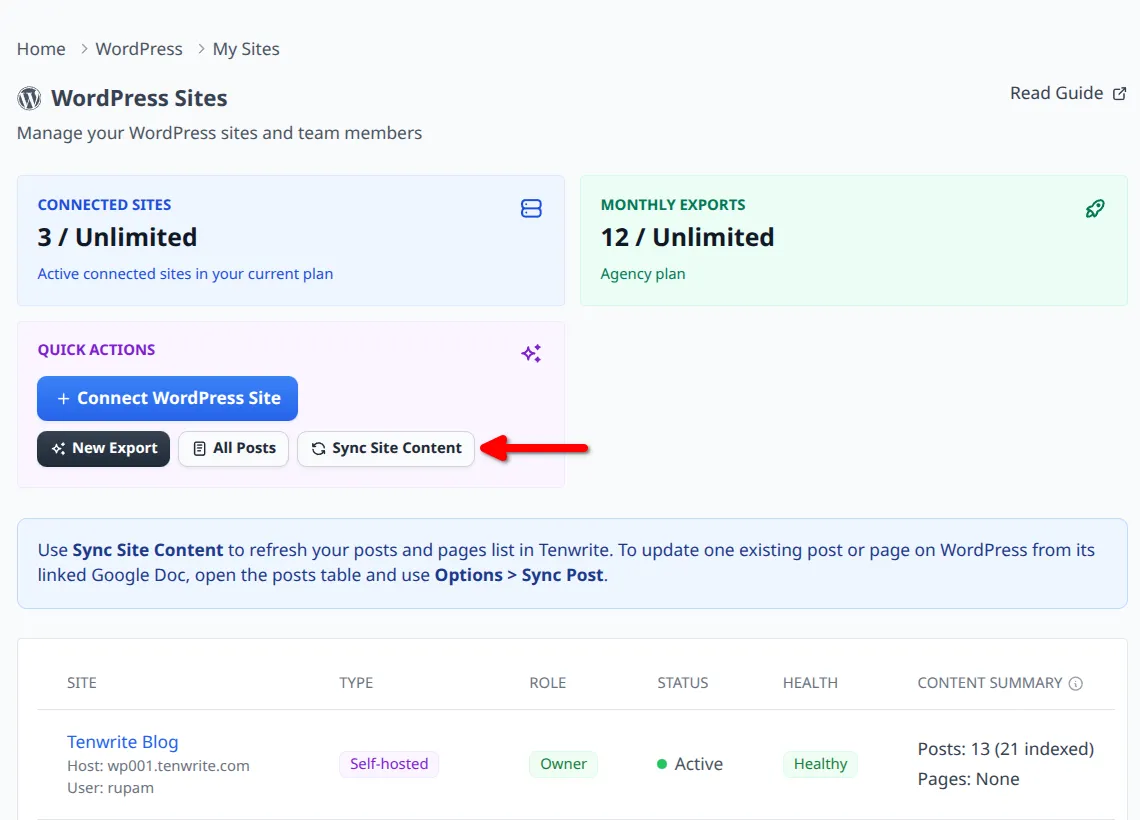The width and height of the screenshot is (1140, 820).
Task: Click the sparkles icon in Quick Actions card
Action: (x=531, y=353)
